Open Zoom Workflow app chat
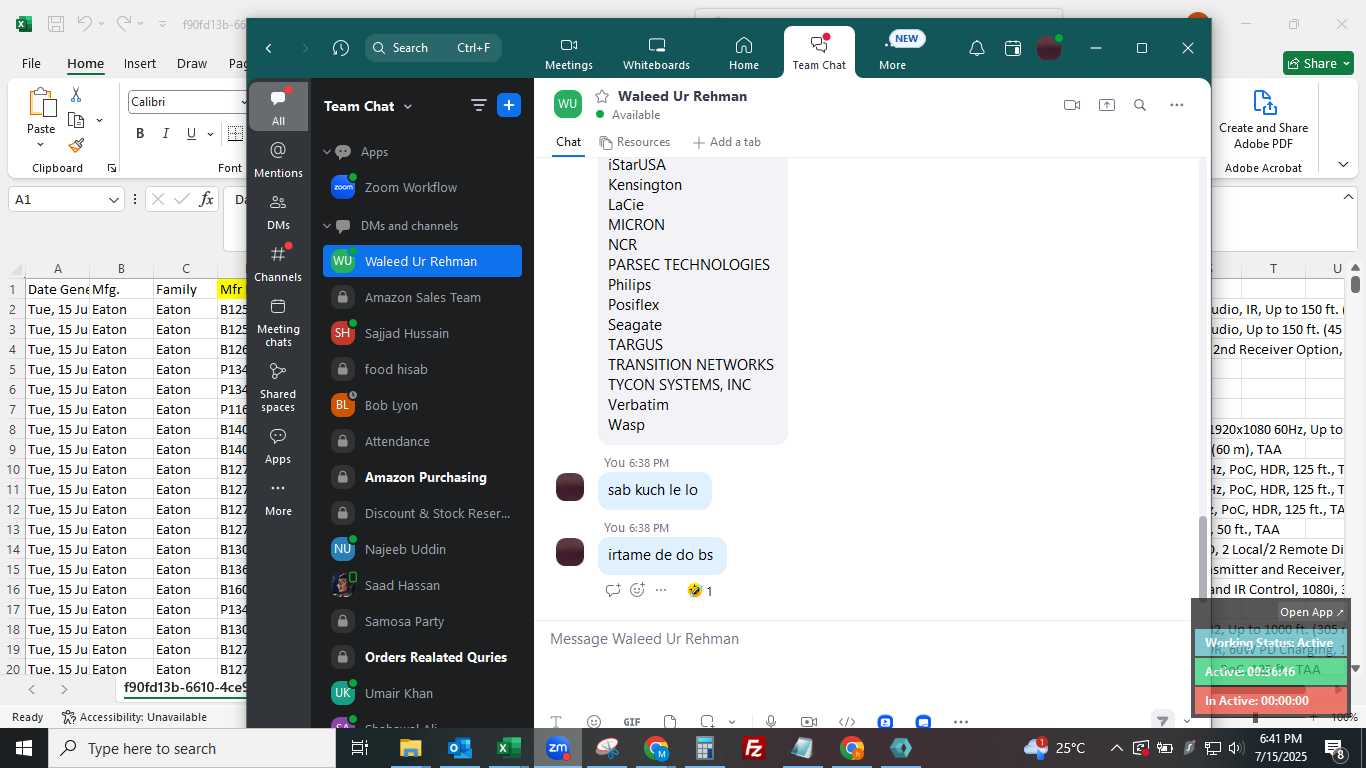The image size is (1366, 768). (422, 187)
